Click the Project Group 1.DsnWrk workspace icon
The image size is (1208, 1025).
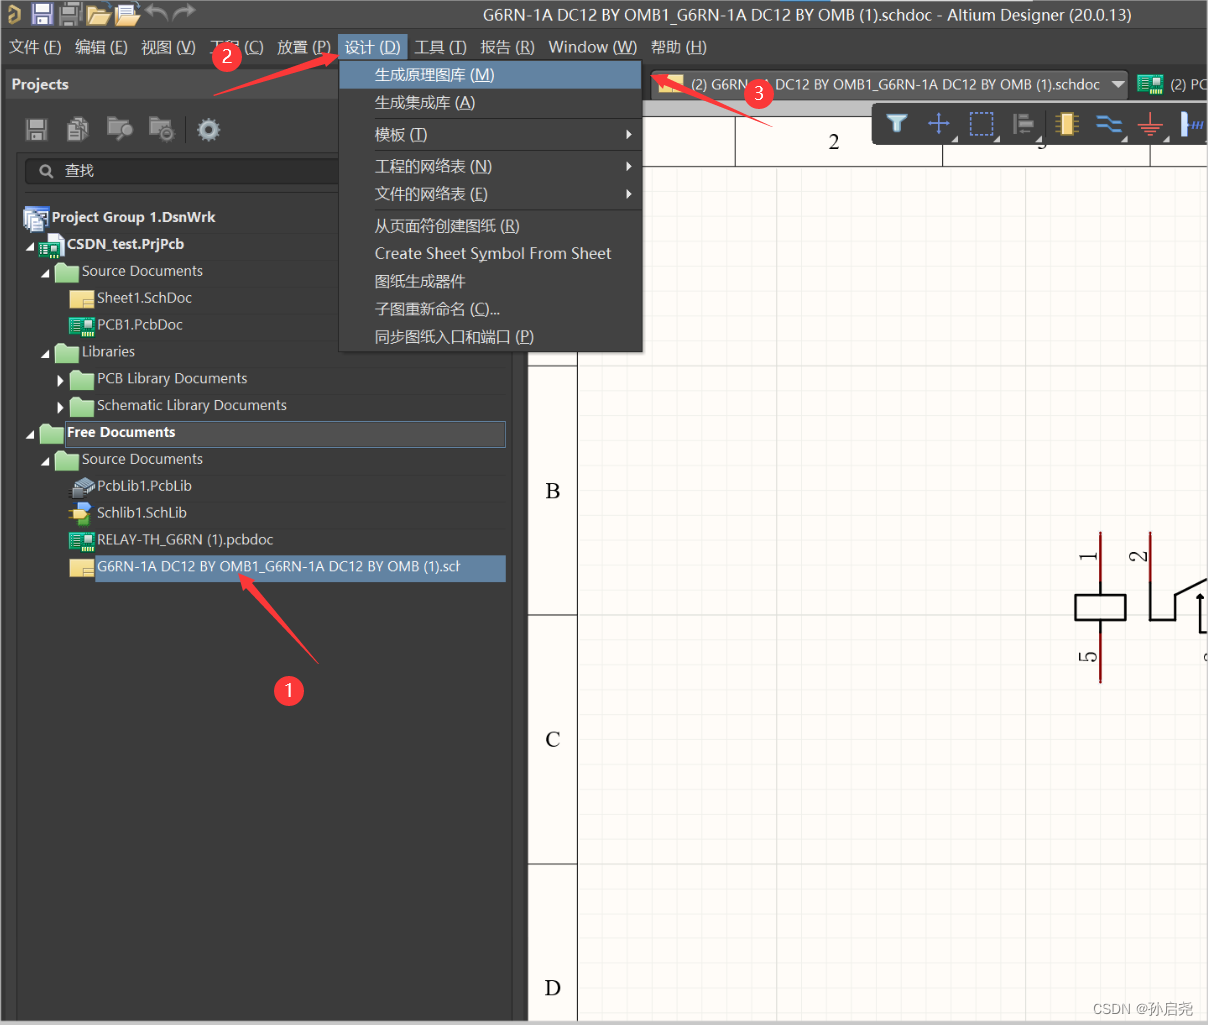(x=36, y=218)
